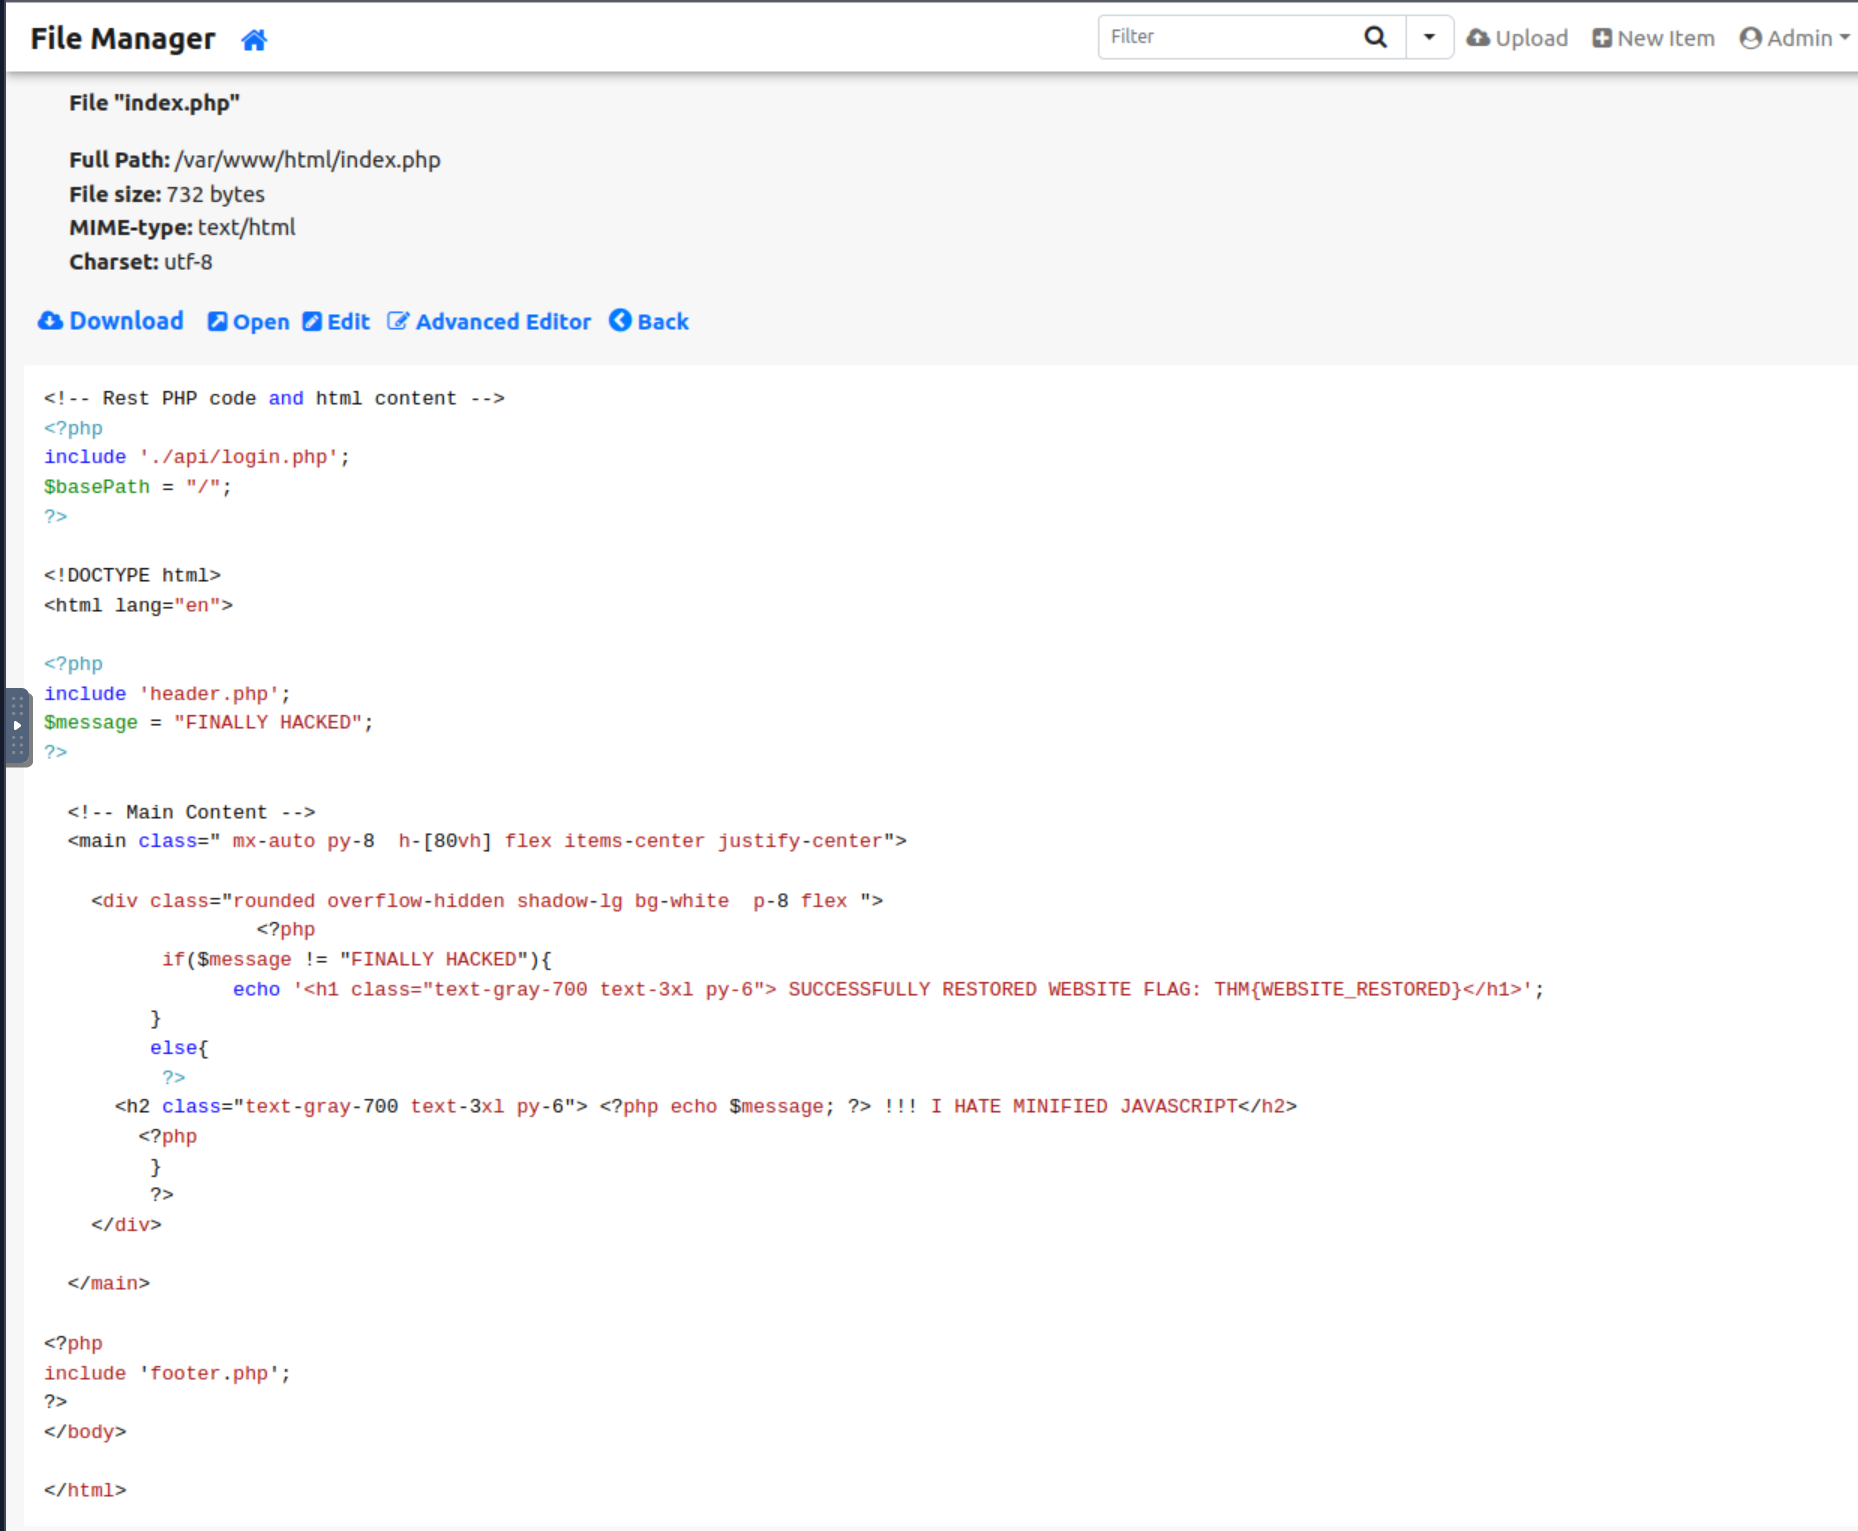1858x1531 pixels.
Task: Select the full path /var/www/html/index.php
Action: click(308, 160)
